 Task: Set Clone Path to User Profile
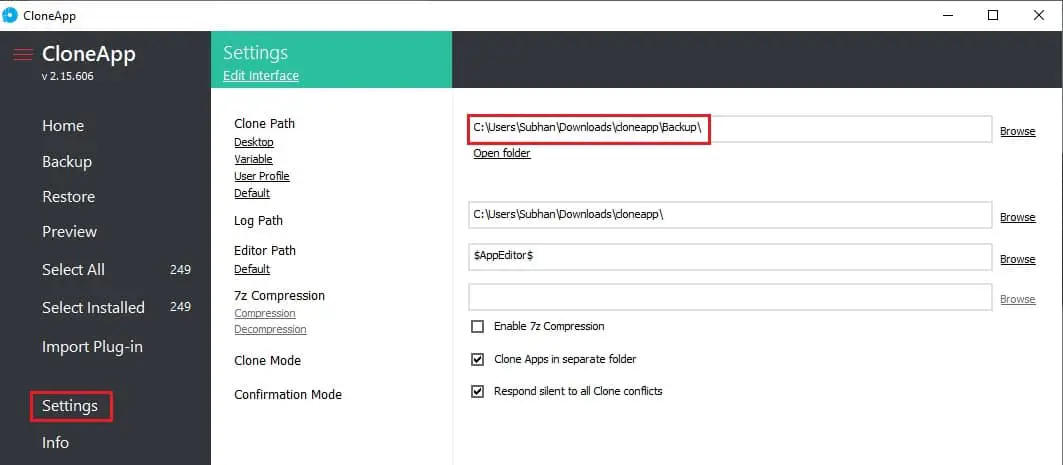pyautogui.click(x=262, y=176)
